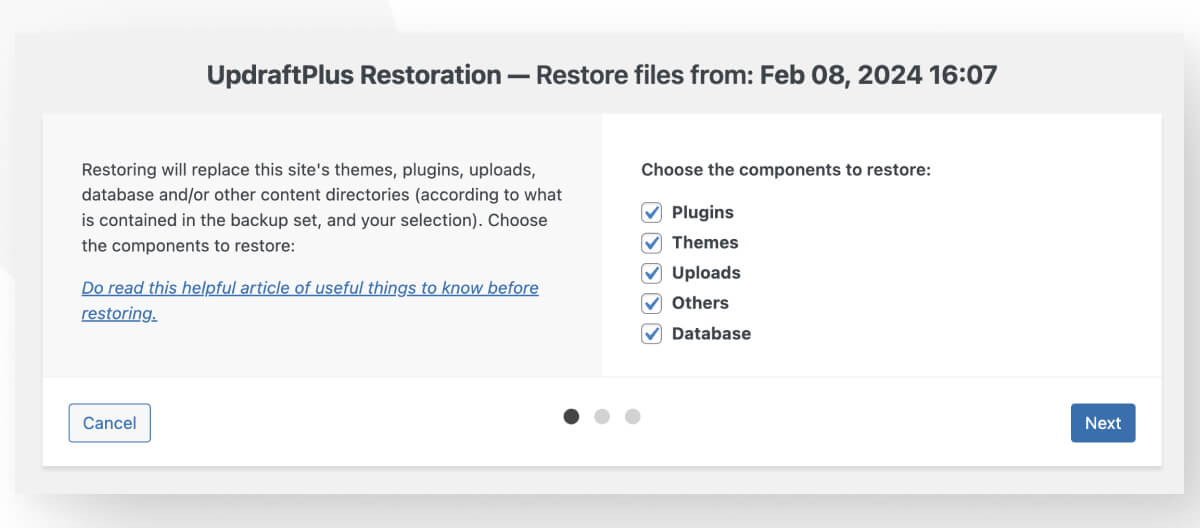Select the first dark step indicator dot

[x=571, y=416]
